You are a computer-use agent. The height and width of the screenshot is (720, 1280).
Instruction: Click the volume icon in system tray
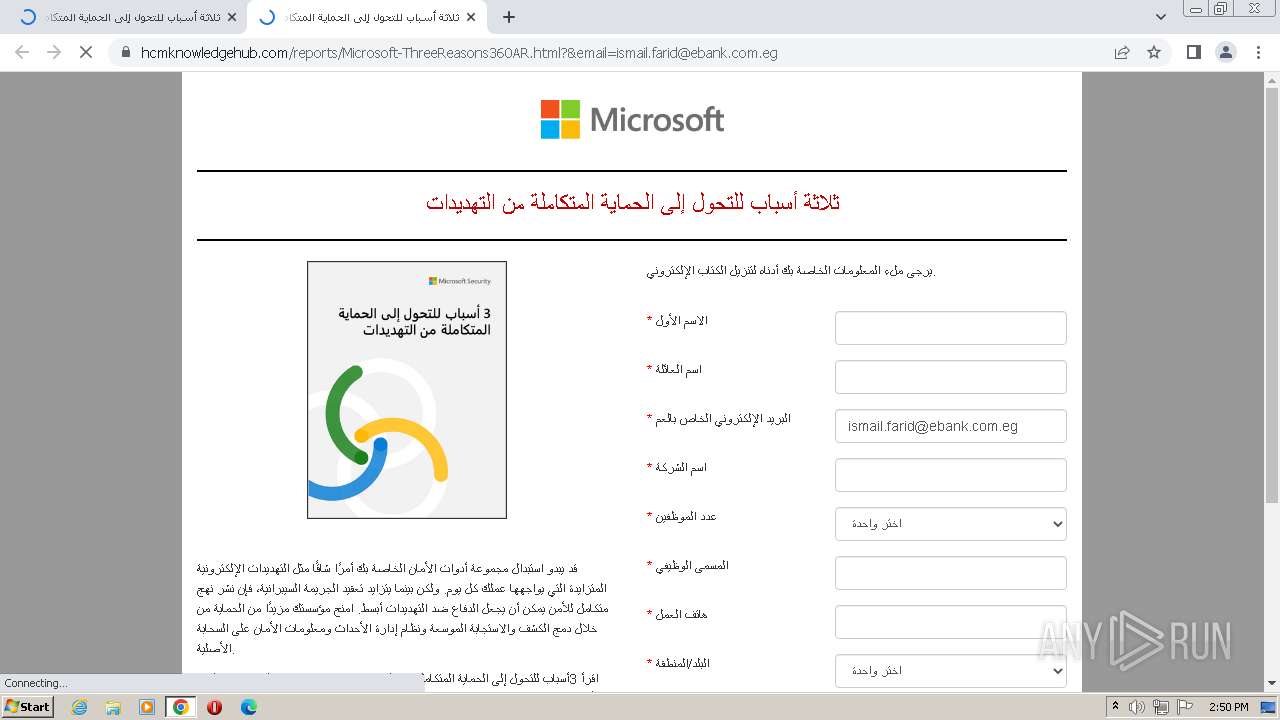click(1137, 707)
